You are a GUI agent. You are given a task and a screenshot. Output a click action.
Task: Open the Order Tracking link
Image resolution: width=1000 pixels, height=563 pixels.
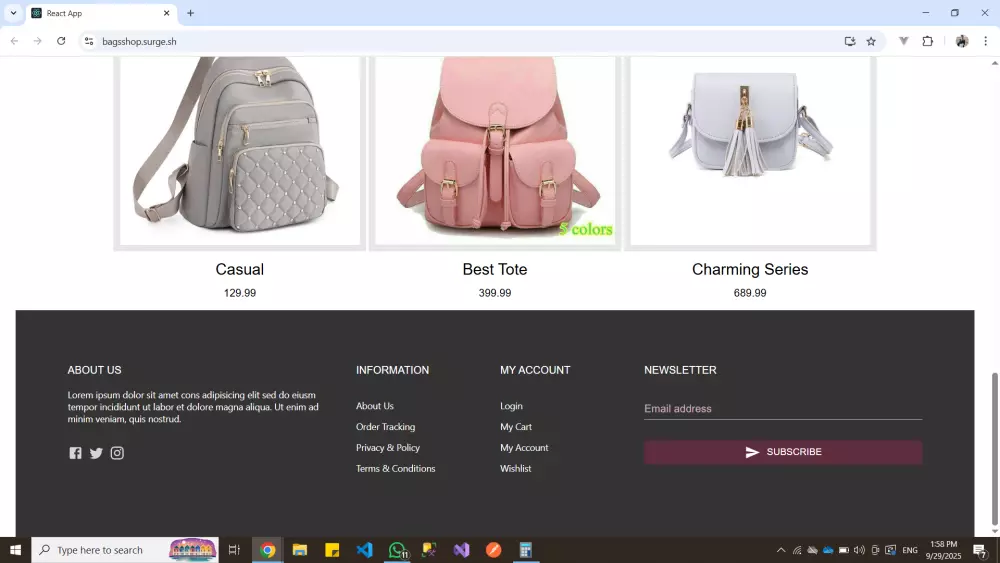pos(385,427)
